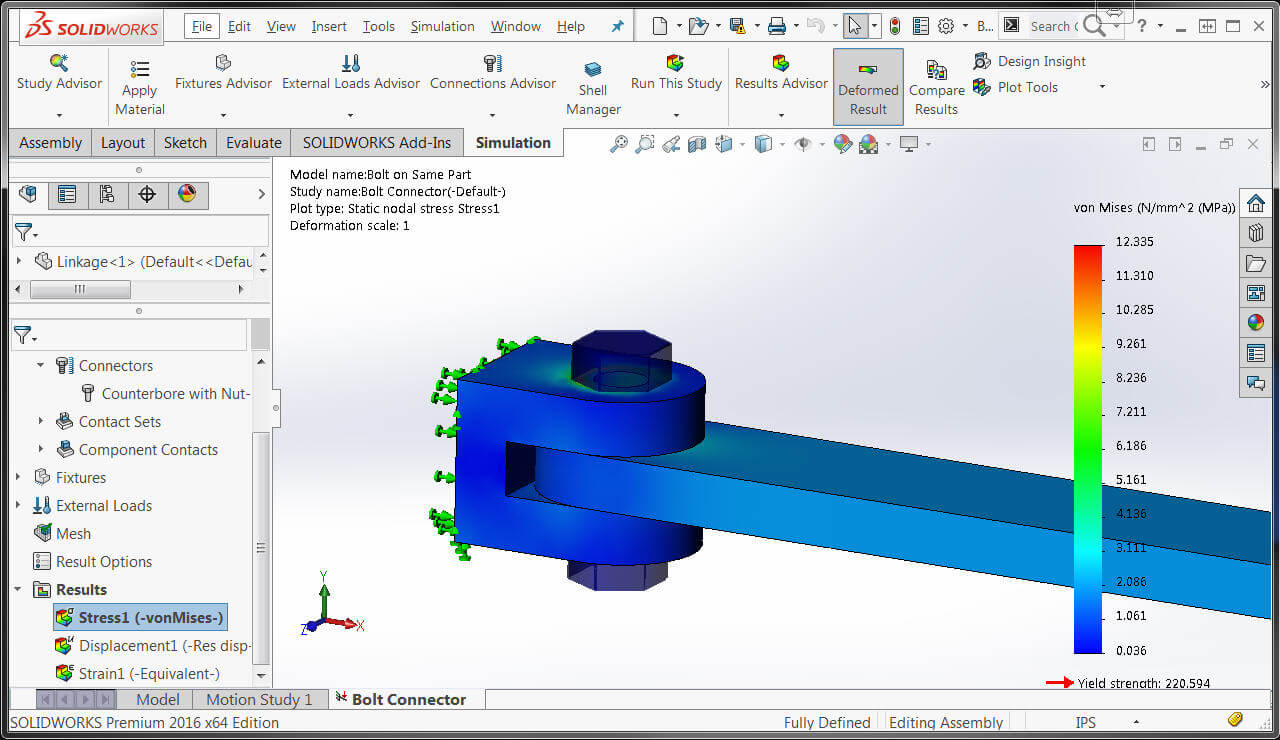Image resolution: width=1280 pixels, height=740 pixels.
Task: Click the SOLIDWORKS Resources home icon
Action: click(x=1255, y=203)
